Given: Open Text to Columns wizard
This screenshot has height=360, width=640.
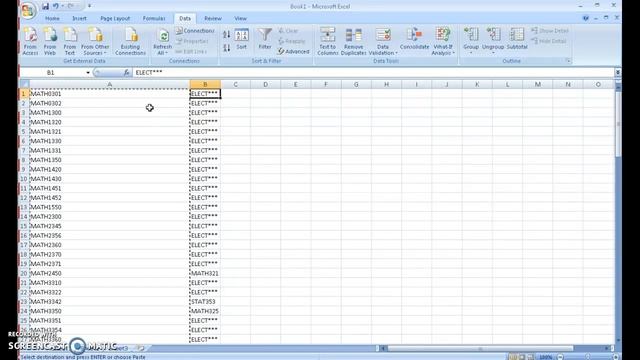Looking at the screenshot, I should [x=327, y=41].
